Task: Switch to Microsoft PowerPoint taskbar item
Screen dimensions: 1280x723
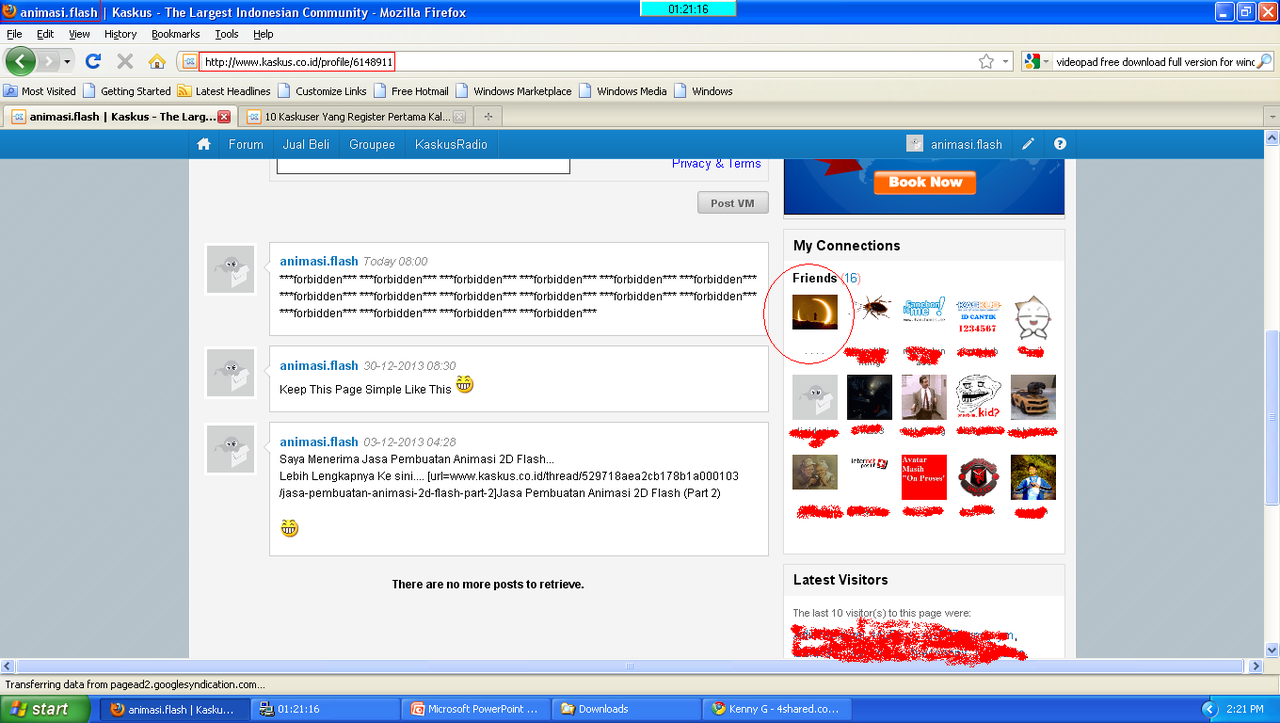Action: coord(474,709)
